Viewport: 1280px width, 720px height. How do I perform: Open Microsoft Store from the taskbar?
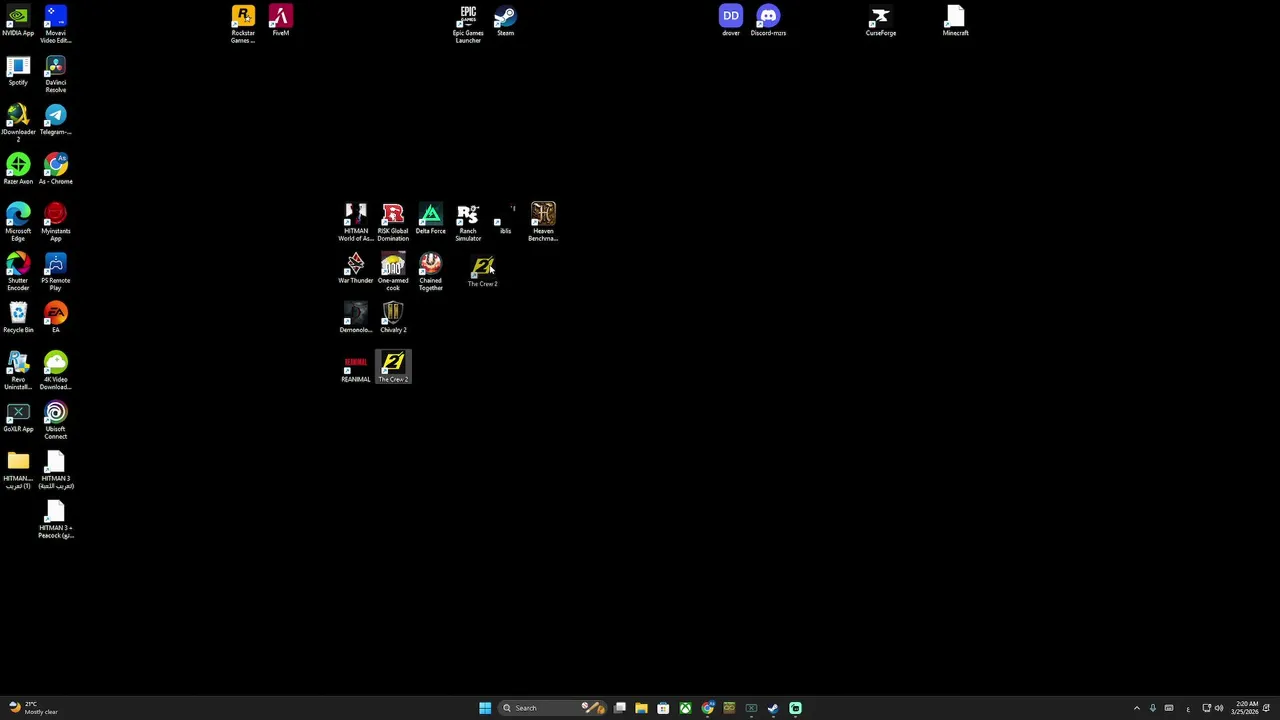tap(663, 708)
